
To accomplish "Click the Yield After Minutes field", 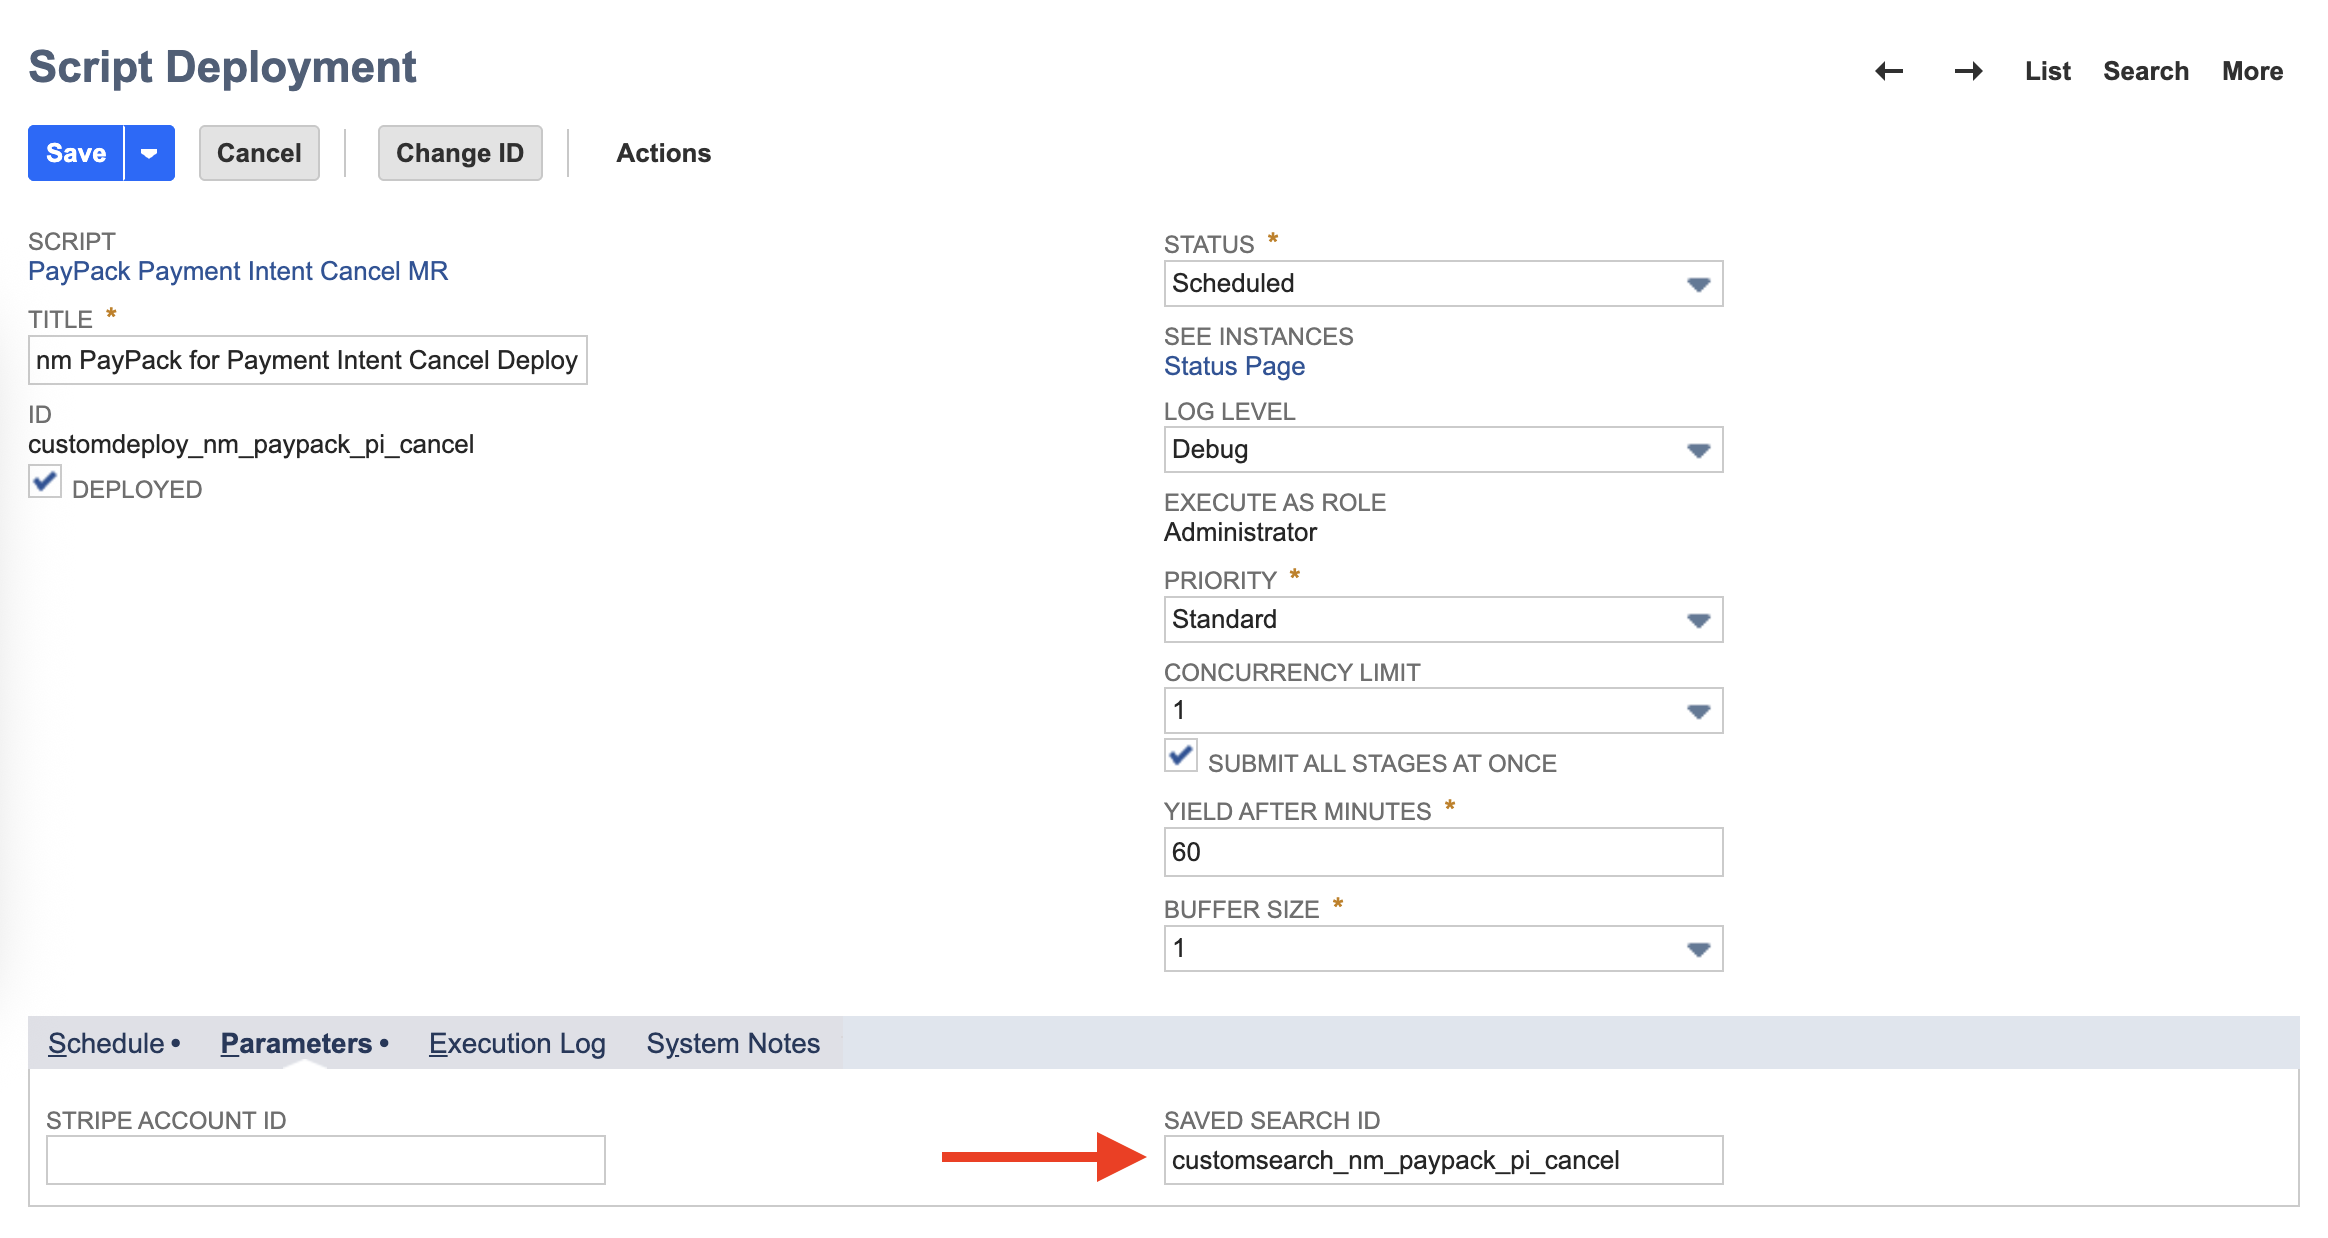I will point(1443,852).
